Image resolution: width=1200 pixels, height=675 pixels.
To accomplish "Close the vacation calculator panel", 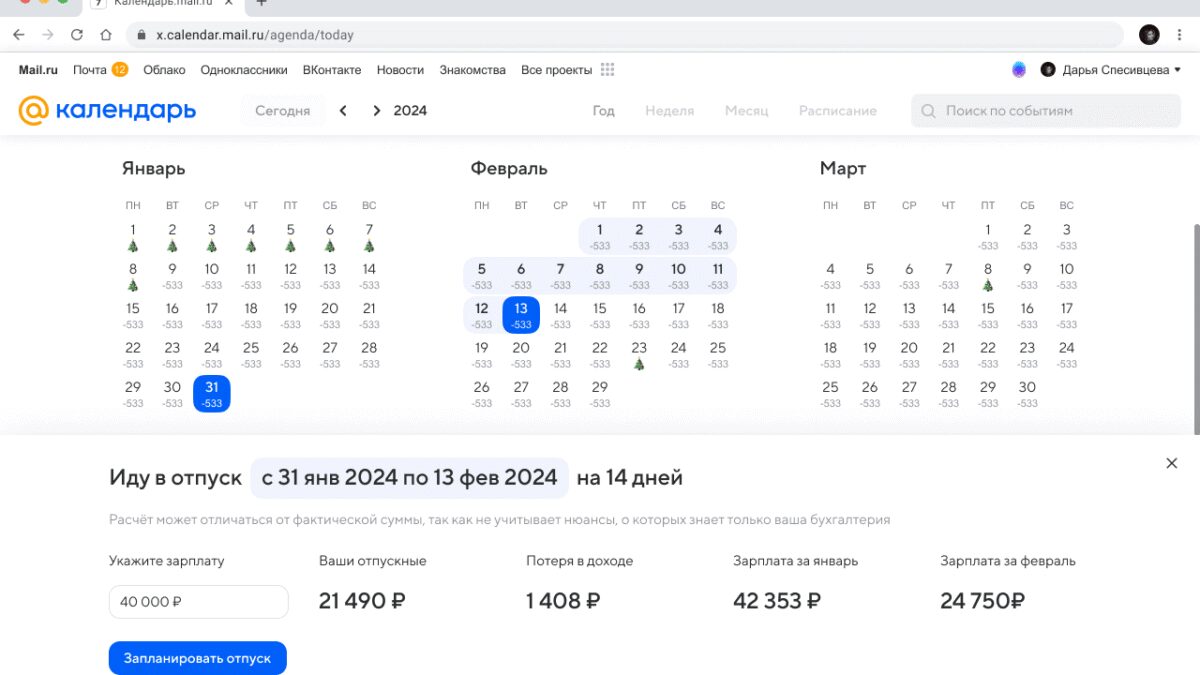I will click(x=1172, y=463).
